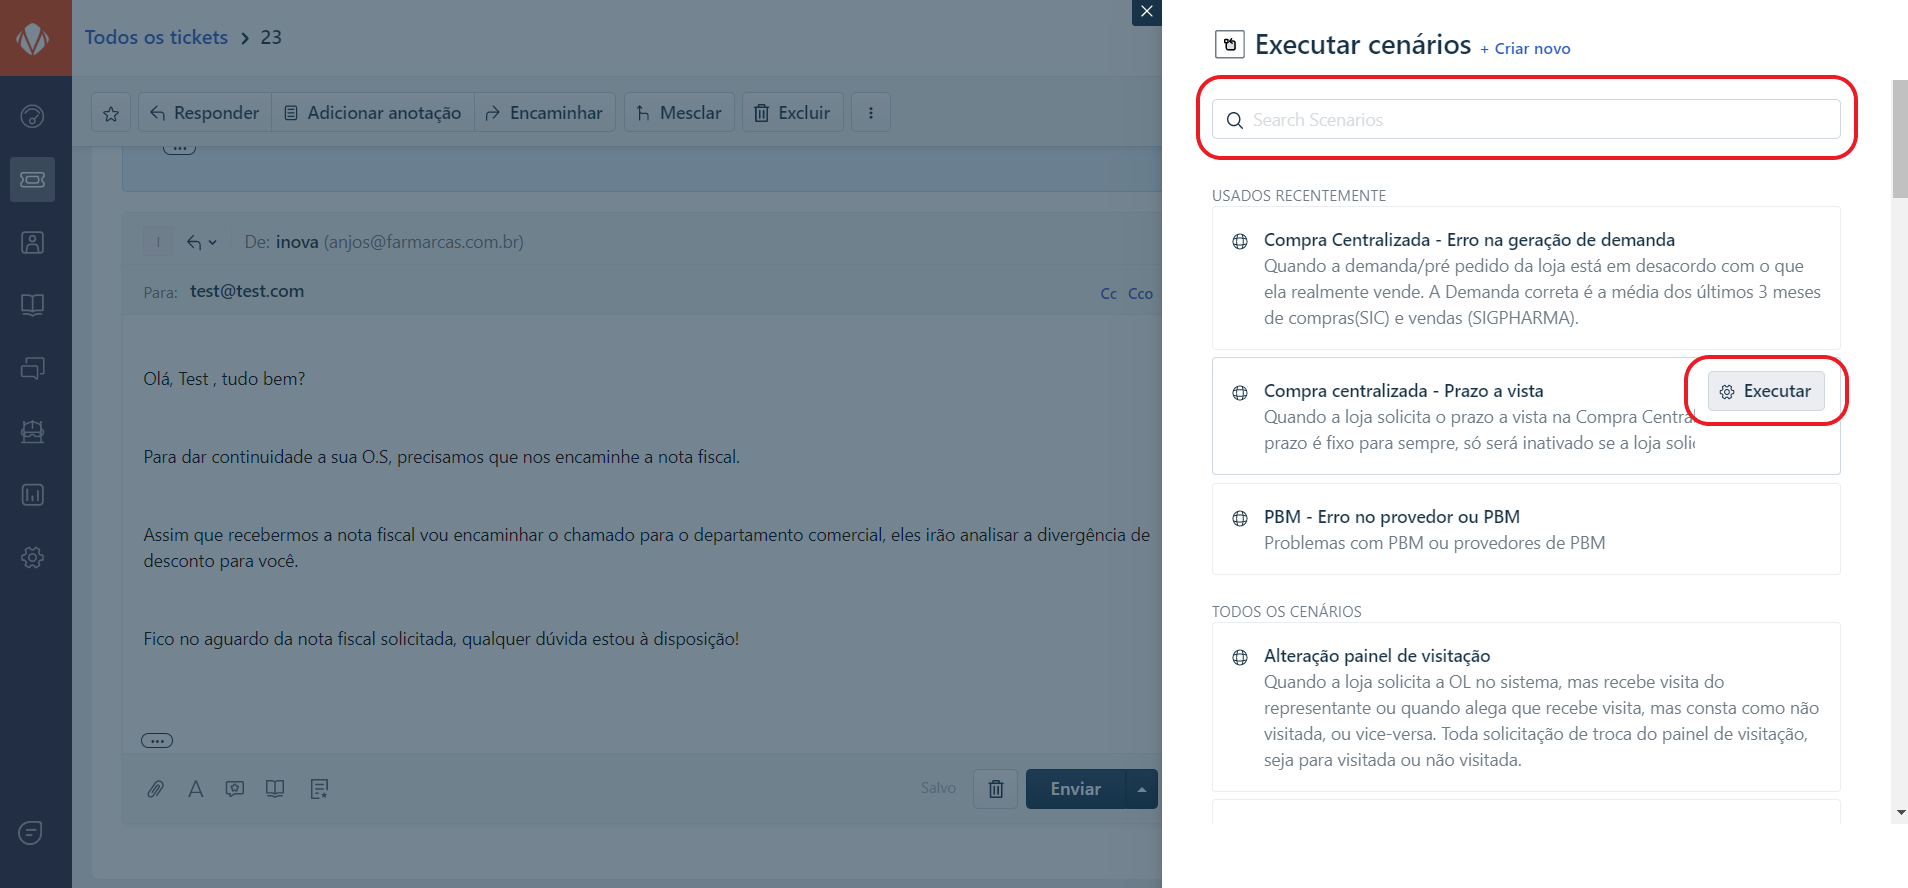This screenshot has width=1908, height=888.
Task: Open the knowledge base book sidebar icon
Action: point(32,305)
